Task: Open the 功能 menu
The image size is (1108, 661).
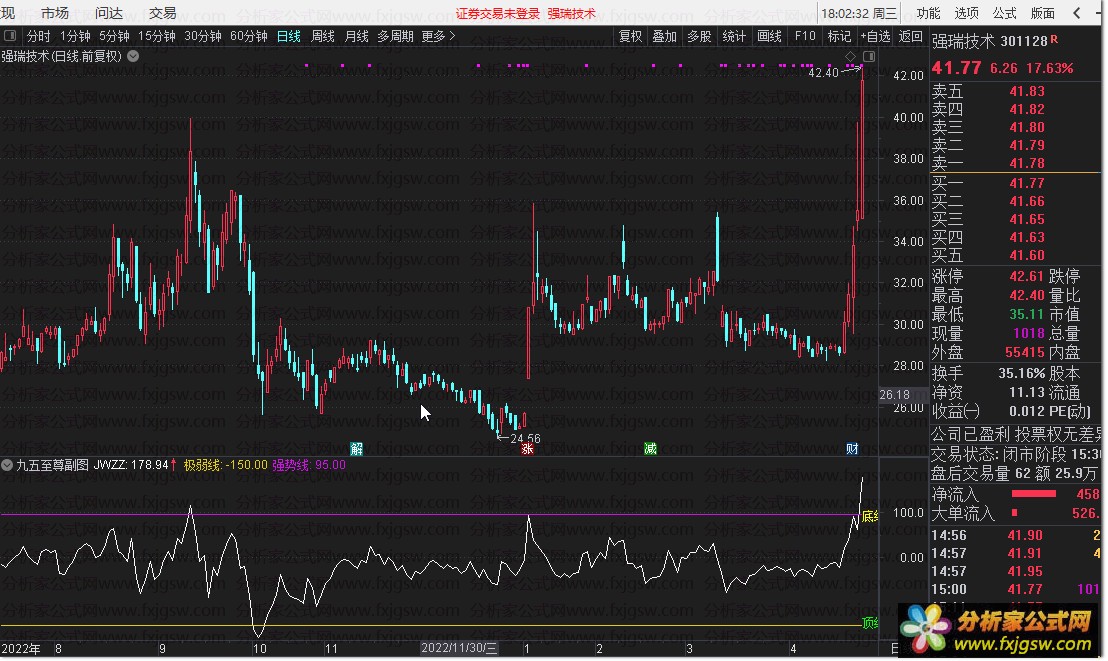Action: tap(929, 13)
